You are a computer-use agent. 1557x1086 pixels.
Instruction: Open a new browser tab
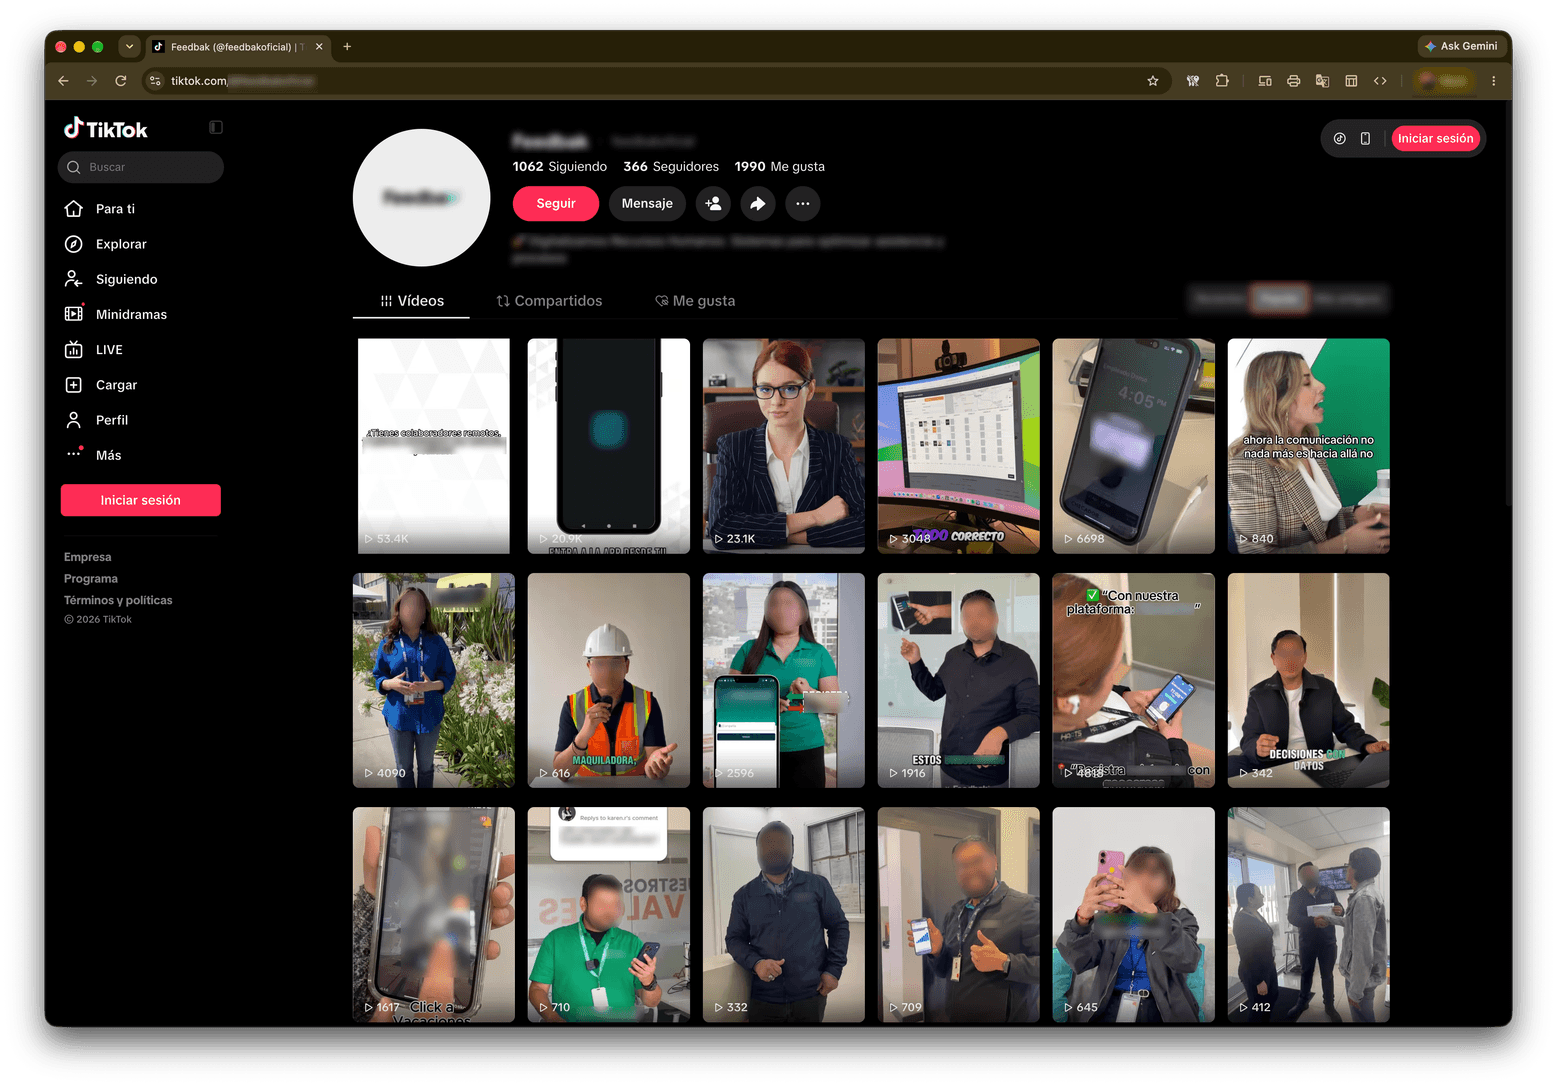click(347, 46)
